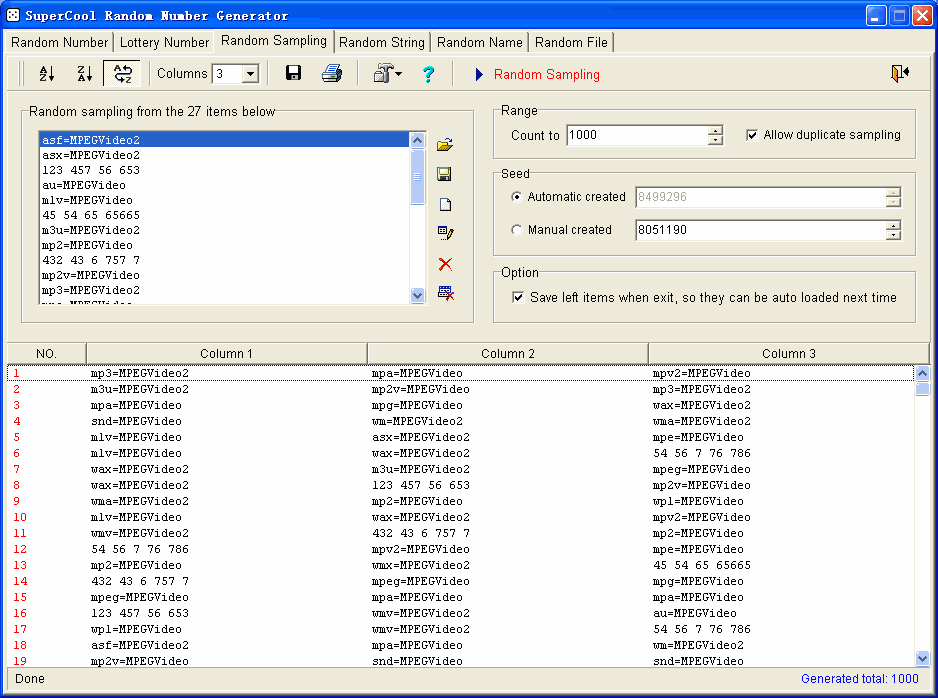
Task: Select the Manual created seed radio button
Action: [x=516, y=230]
